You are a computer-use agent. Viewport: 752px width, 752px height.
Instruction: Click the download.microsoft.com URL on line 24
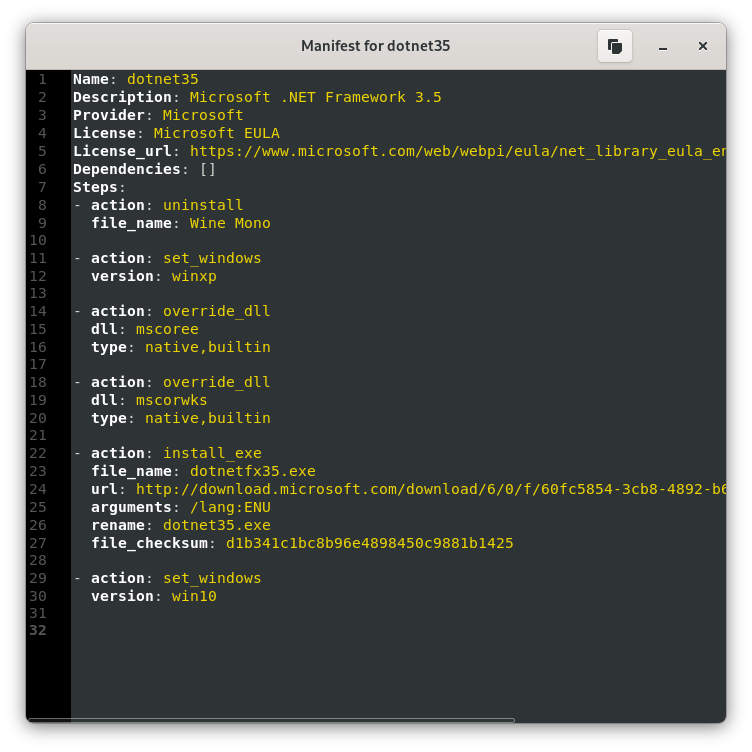(431, 489)
